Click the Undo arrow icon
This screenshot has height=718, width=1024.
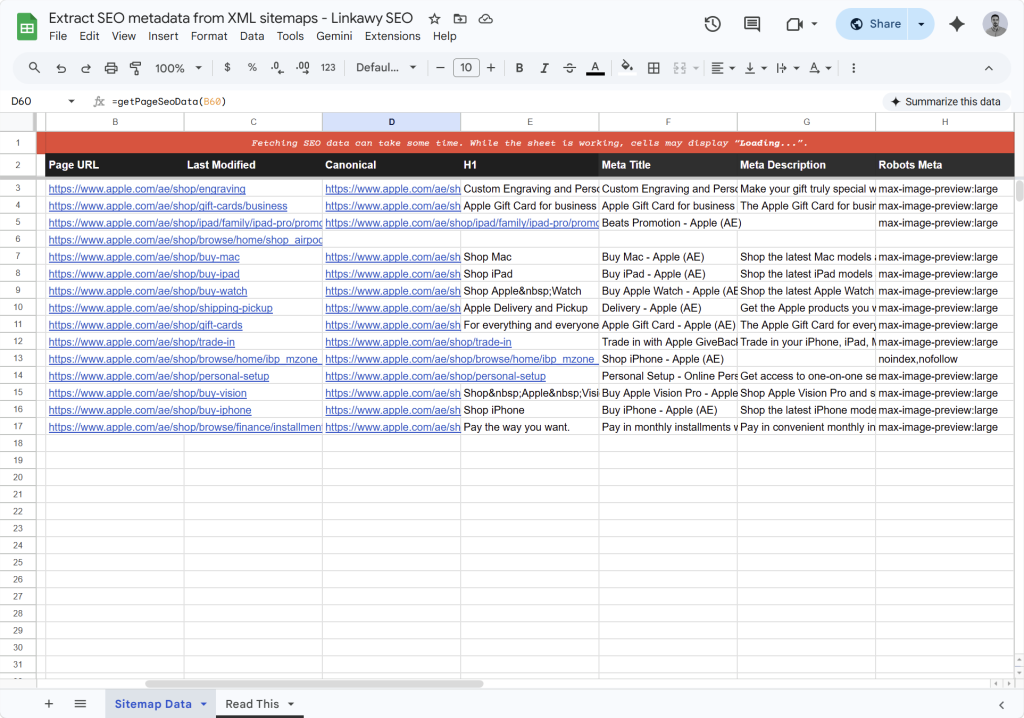click(61, 68)
